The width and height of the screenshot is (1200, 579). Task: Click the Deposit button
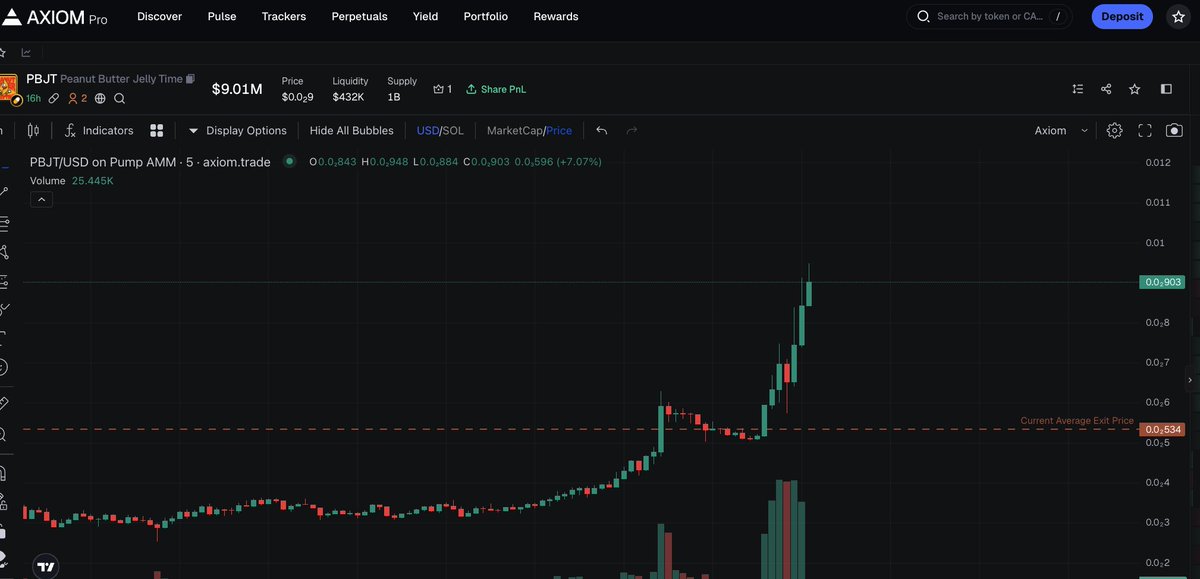tap(1122, 17)
